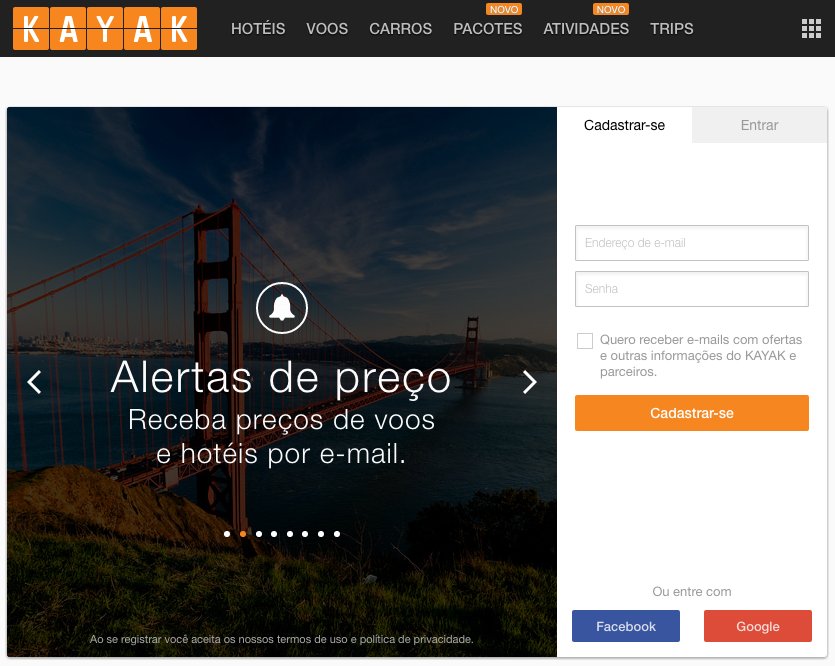Open the new PACOTES section
The height and width of the screenshot is (666, 835).
point(487,29)
